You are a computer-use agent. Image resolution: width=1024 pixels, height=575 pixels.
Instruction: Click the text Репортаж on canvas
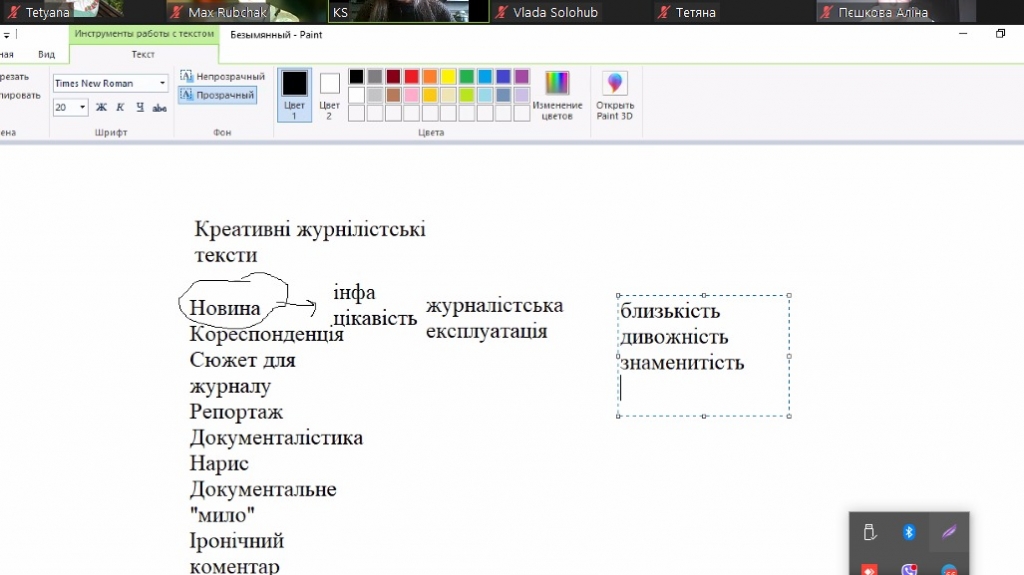coord(236,412)
